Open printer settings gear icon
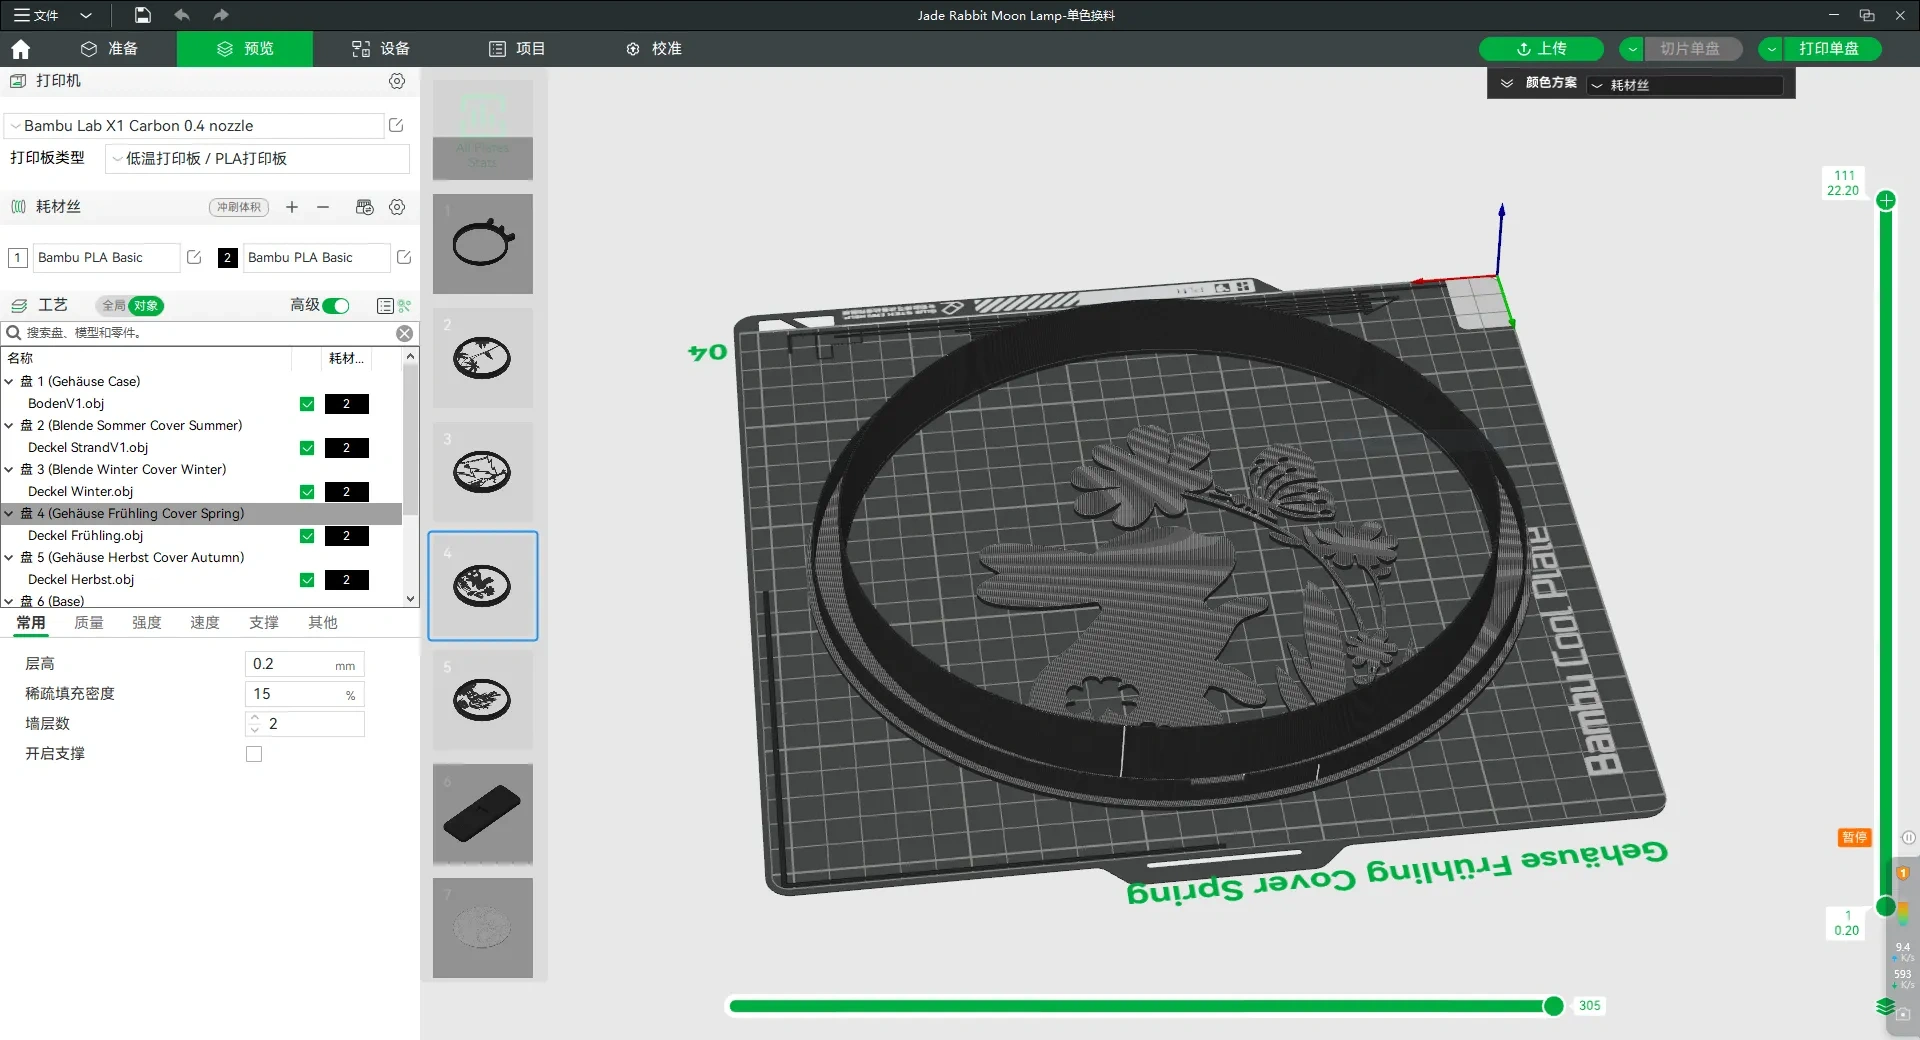1920x1040 pixels. (397, 81)
